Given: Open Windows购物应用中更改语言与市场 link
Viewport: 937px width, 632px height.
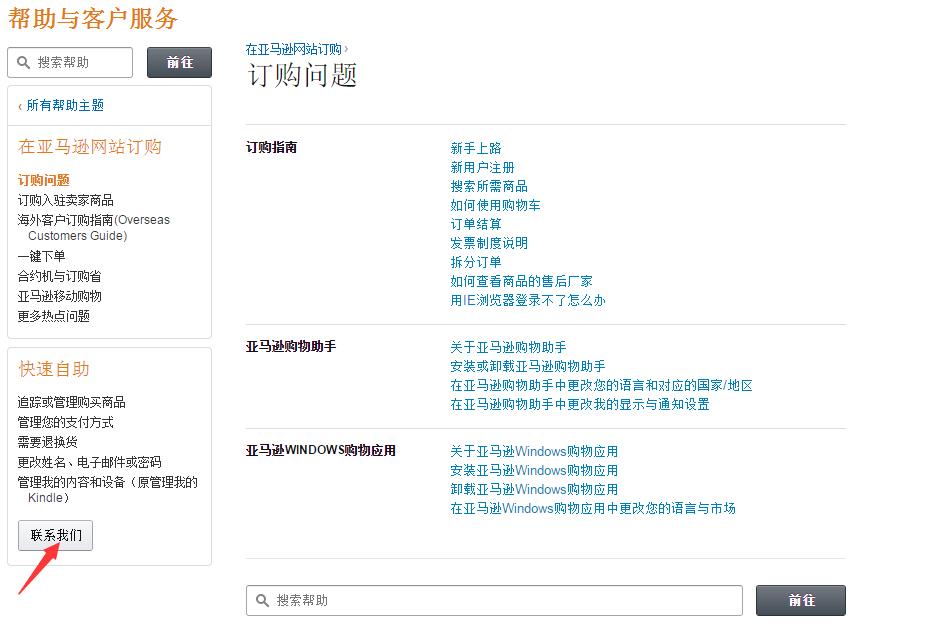Looking at the screenshot, I should [593, 508].
